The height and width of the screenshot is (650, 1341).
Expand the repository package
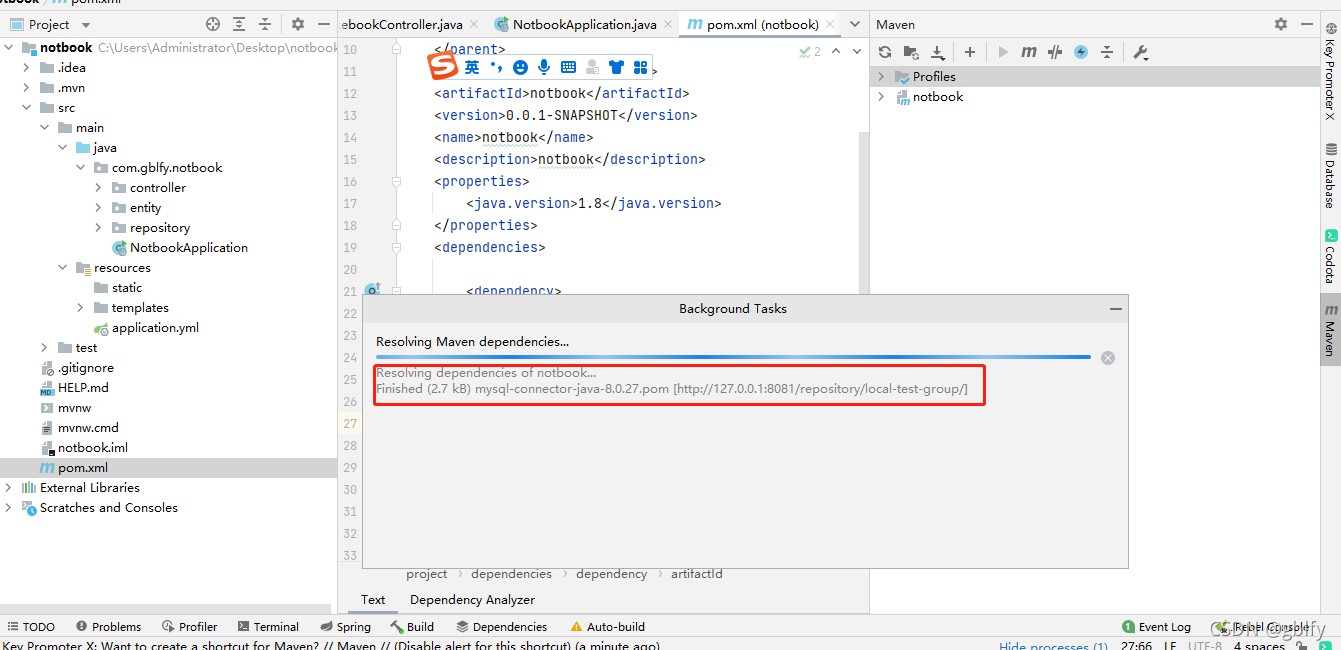(x=98, y=228)
